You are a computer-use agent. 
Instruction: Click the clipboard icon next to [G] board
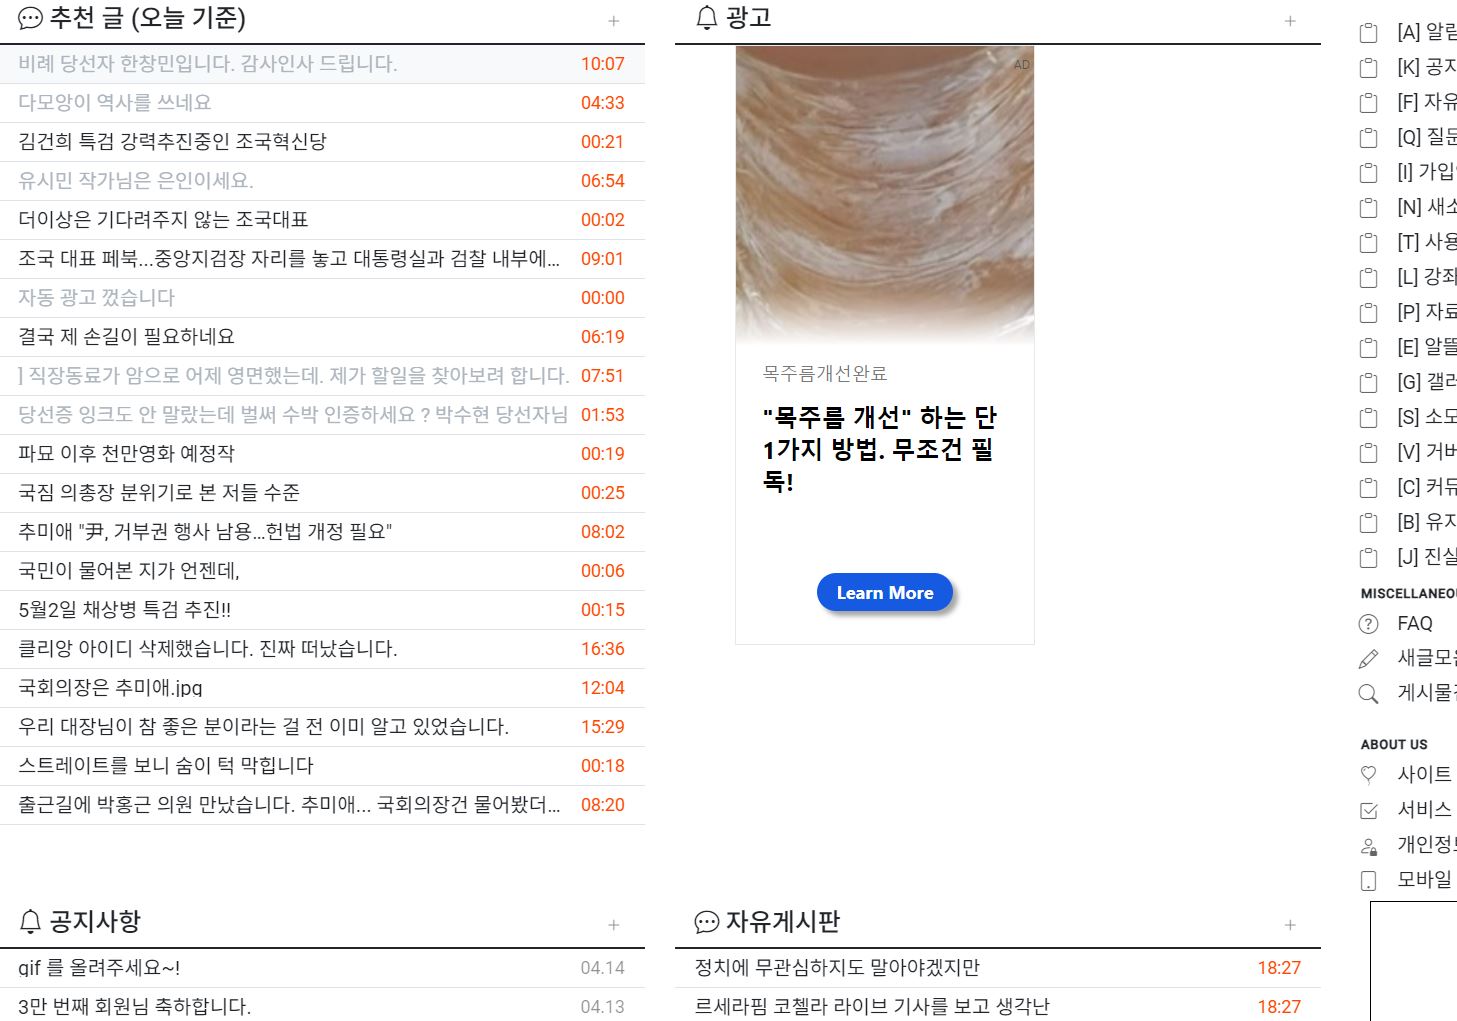click(x=1369, y=383)
